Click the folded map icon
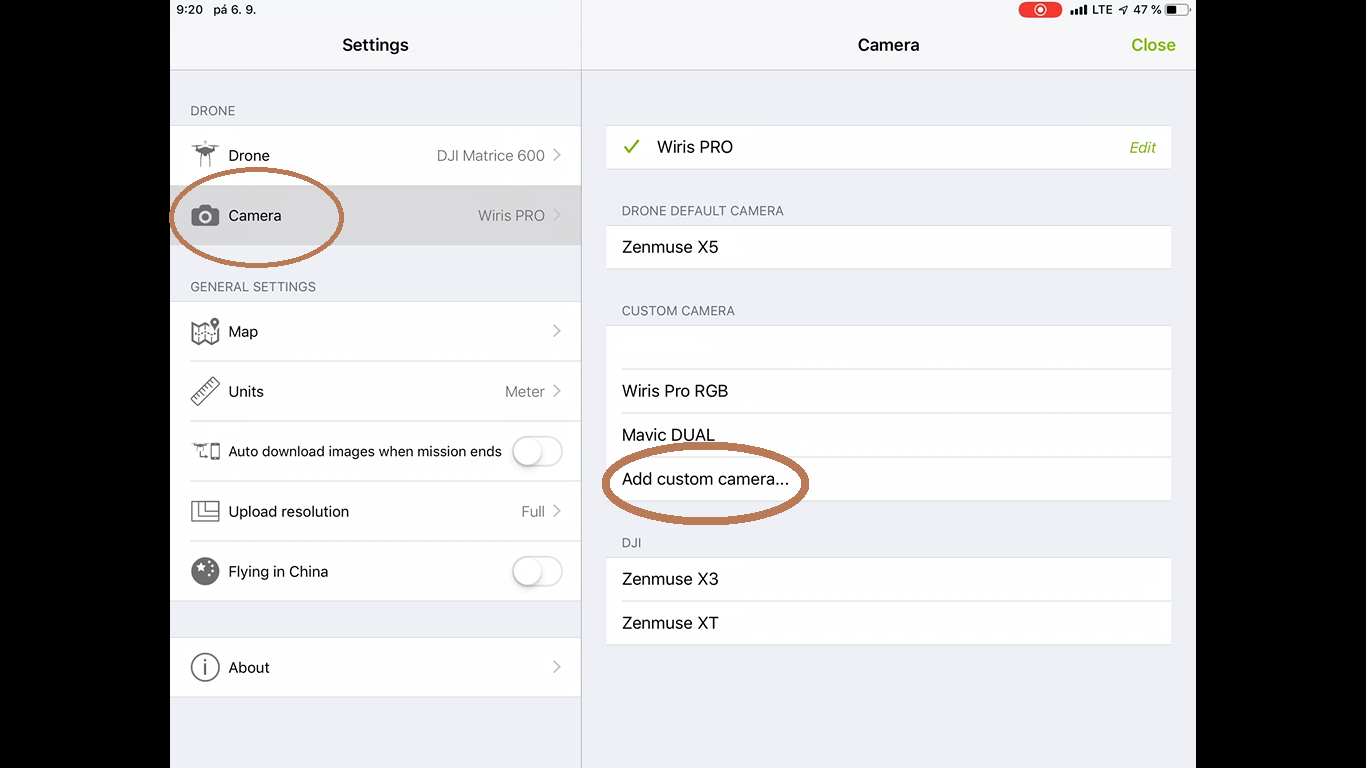 click(x=205, y=331)
